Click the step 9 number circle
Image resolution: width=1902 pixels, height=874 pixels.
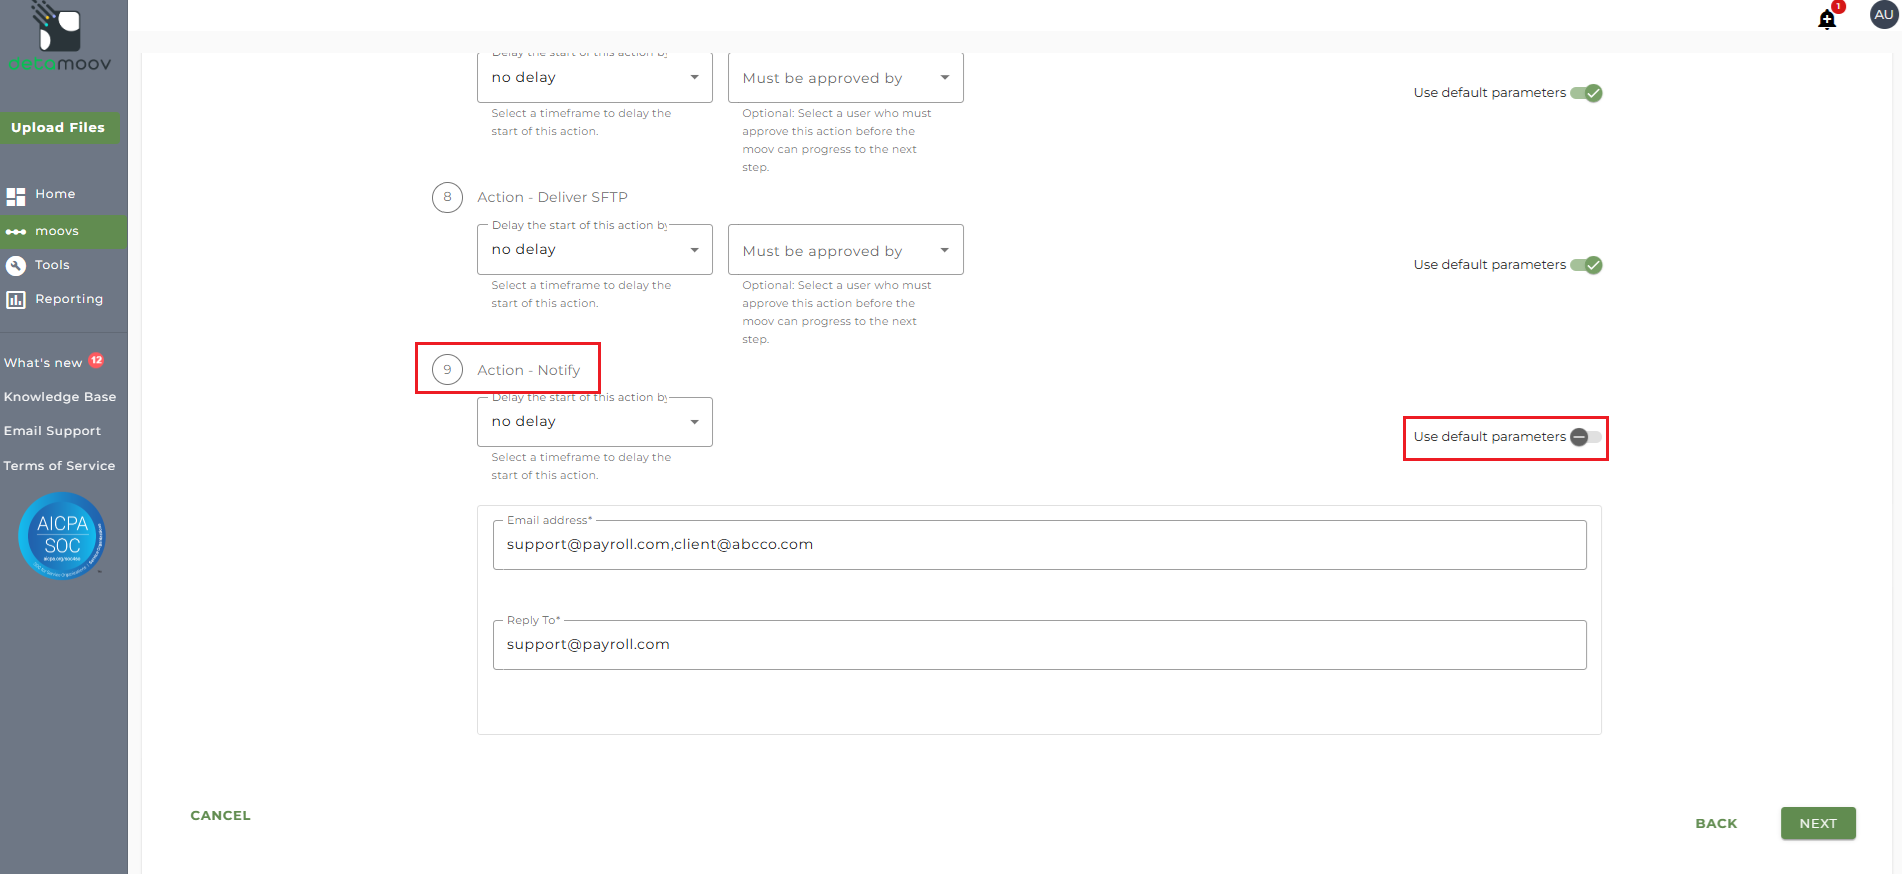point(447,370)
